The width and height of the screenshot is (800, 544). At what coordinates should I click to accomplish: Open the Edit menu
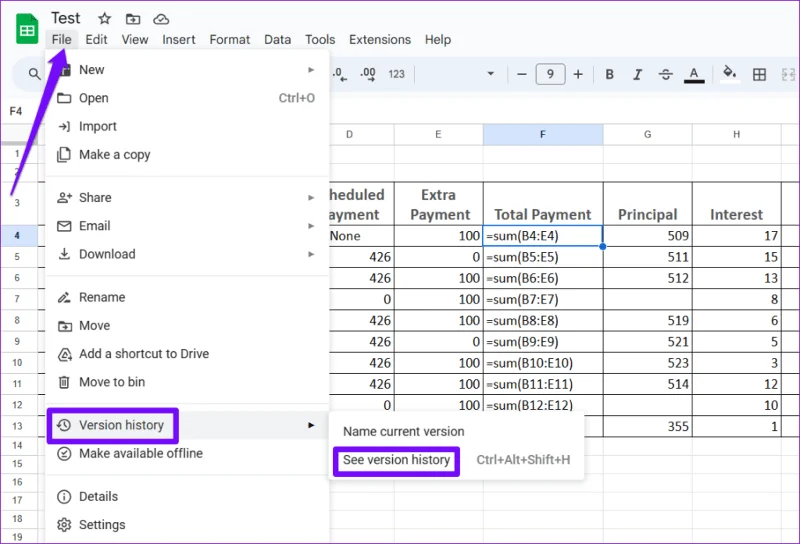[96, 39]
